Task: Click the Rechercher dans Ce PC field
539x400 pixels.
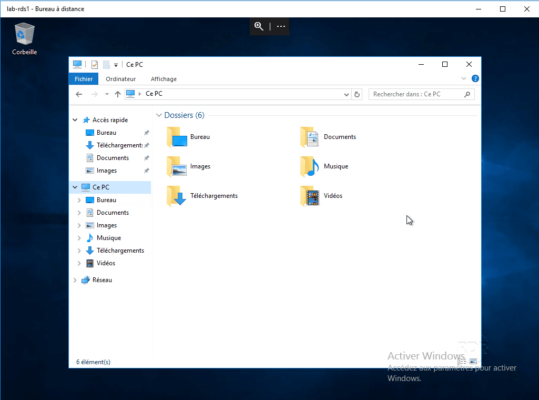Action: [x=421, y=94]
